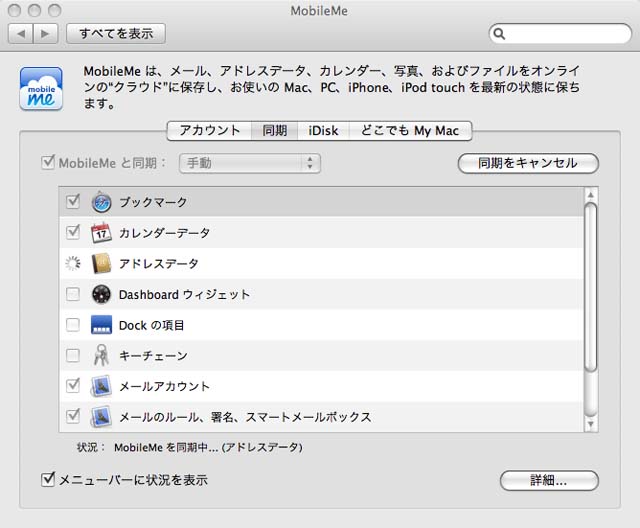Click the calendar icon beside カレンダーデータ
The width and height of the screenshot is (640, 528).
coord(101,233)
